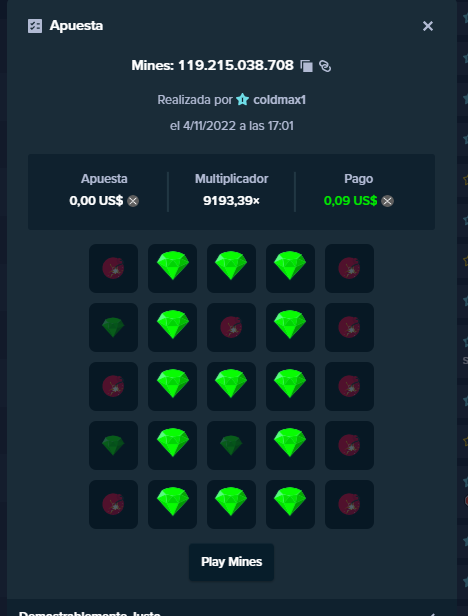Select faded gem in second row's first column

pos(113,327)
